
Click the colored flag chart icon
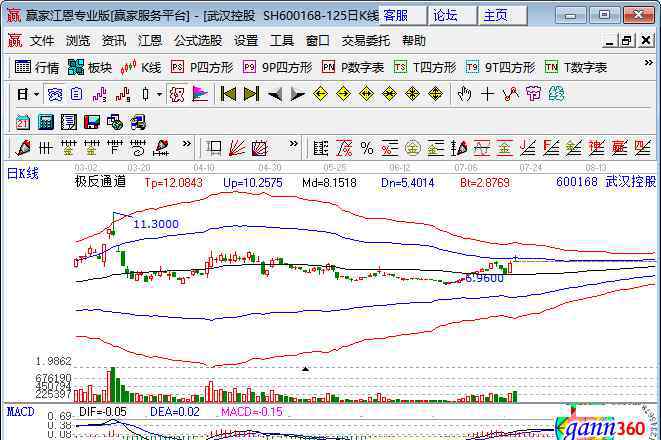point(200,94)
